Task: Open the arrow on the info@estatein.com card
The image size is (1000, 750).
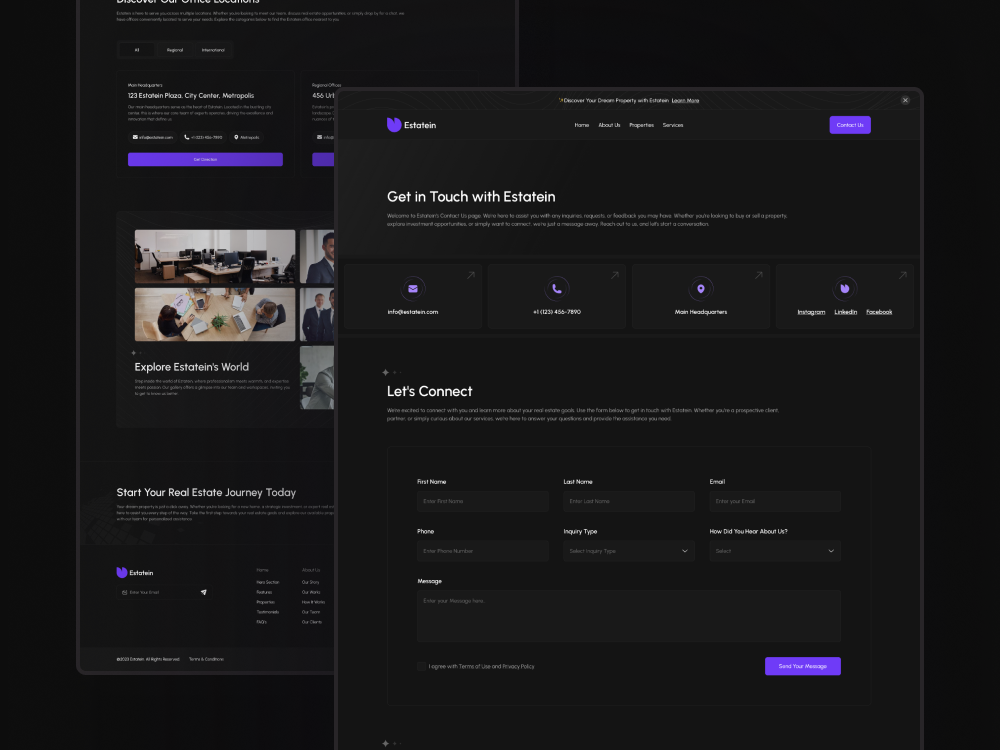Action: [471, 276]
